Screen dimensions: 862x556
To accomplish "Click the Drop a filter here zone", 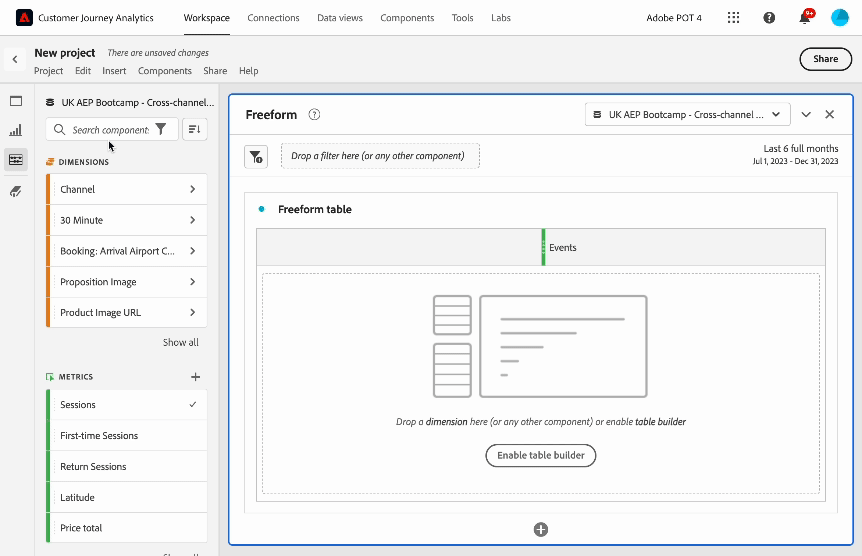I will (x=380, y=156).
